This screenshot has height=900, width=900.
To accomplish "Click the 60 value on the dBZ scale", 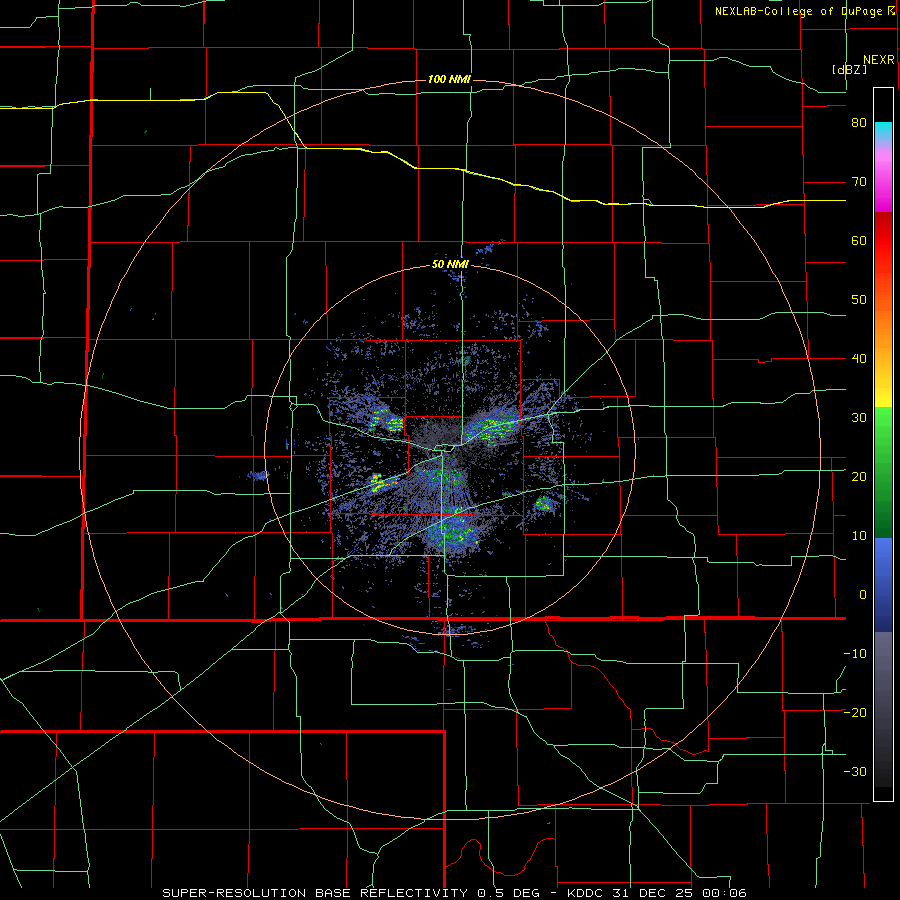I will tap(859, 240).
